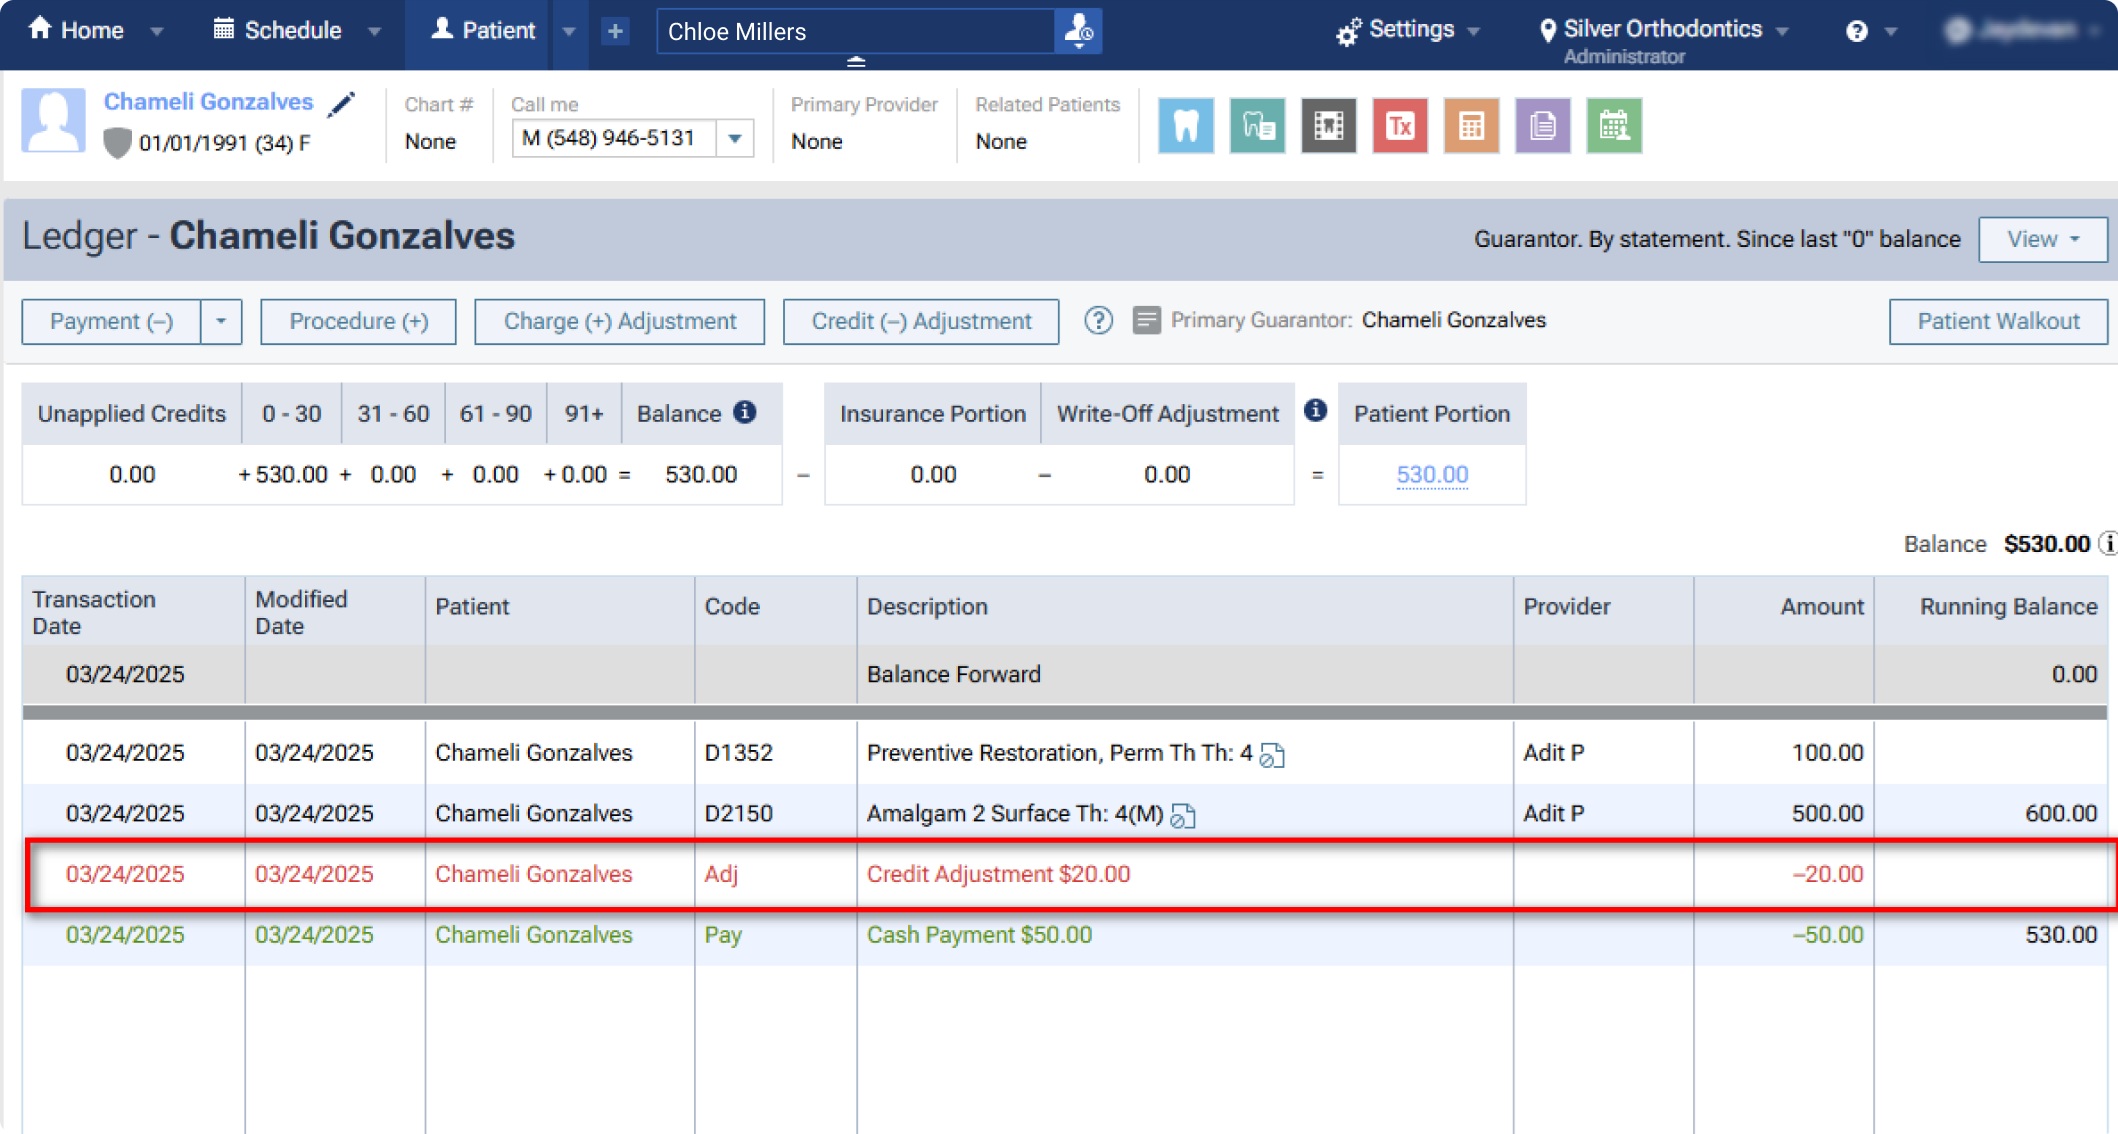Open the green appointment calendar icon
Viewport: 2118px width, 1134px height.
(1613, 126)
